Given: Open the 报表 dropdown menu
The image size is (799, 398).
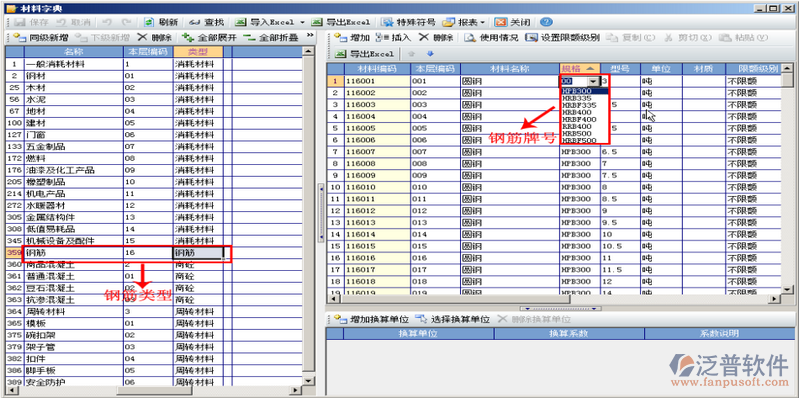Looking at the screenshot, I should (x=464, y=22).
